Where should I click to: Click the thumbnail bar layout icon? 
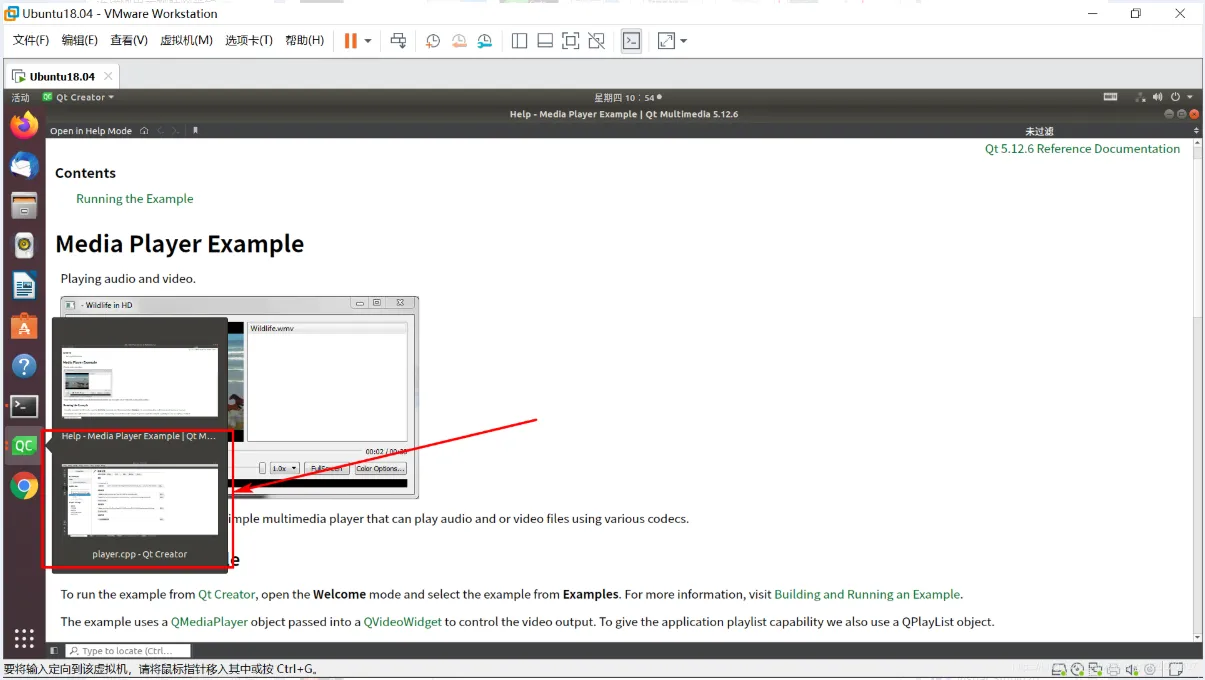tap(545, 41)
